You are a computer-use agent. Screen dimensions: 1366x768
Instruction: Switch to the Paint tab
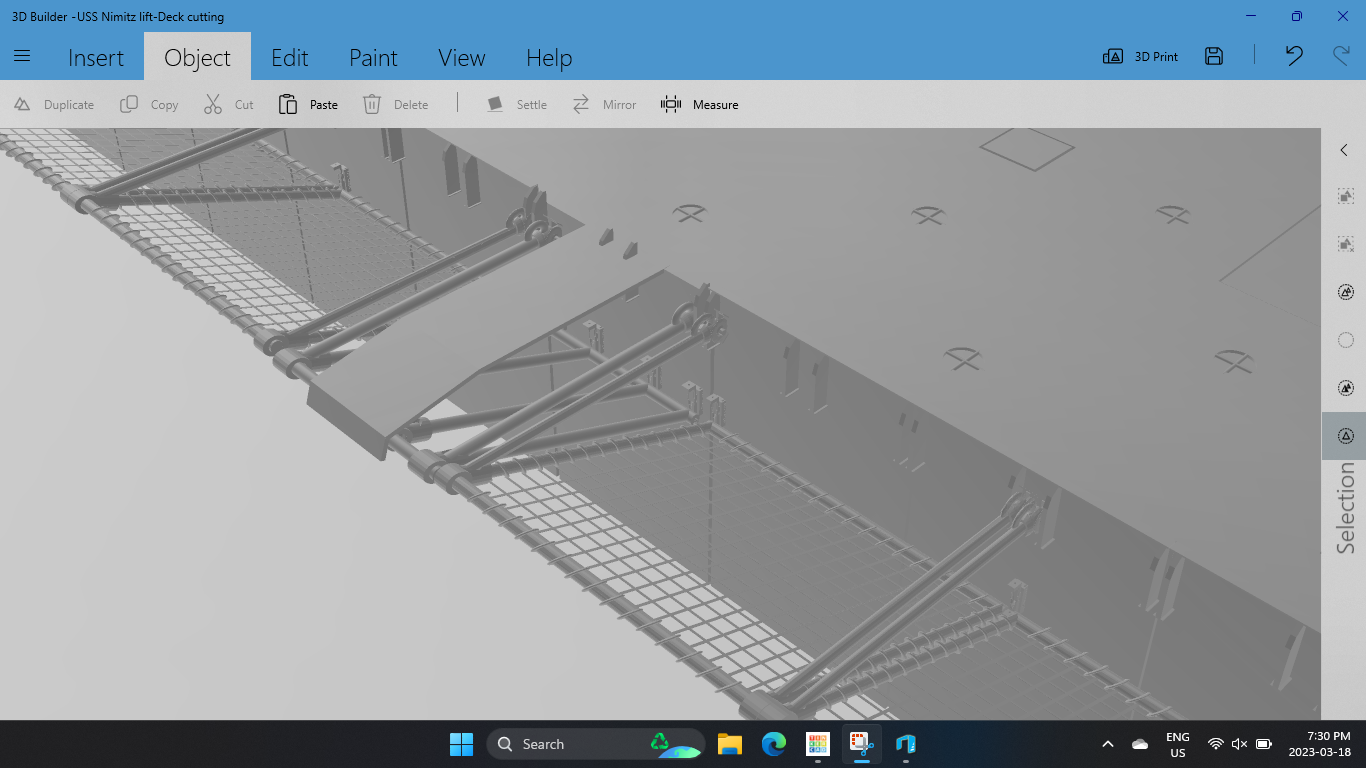pos(373,58)
